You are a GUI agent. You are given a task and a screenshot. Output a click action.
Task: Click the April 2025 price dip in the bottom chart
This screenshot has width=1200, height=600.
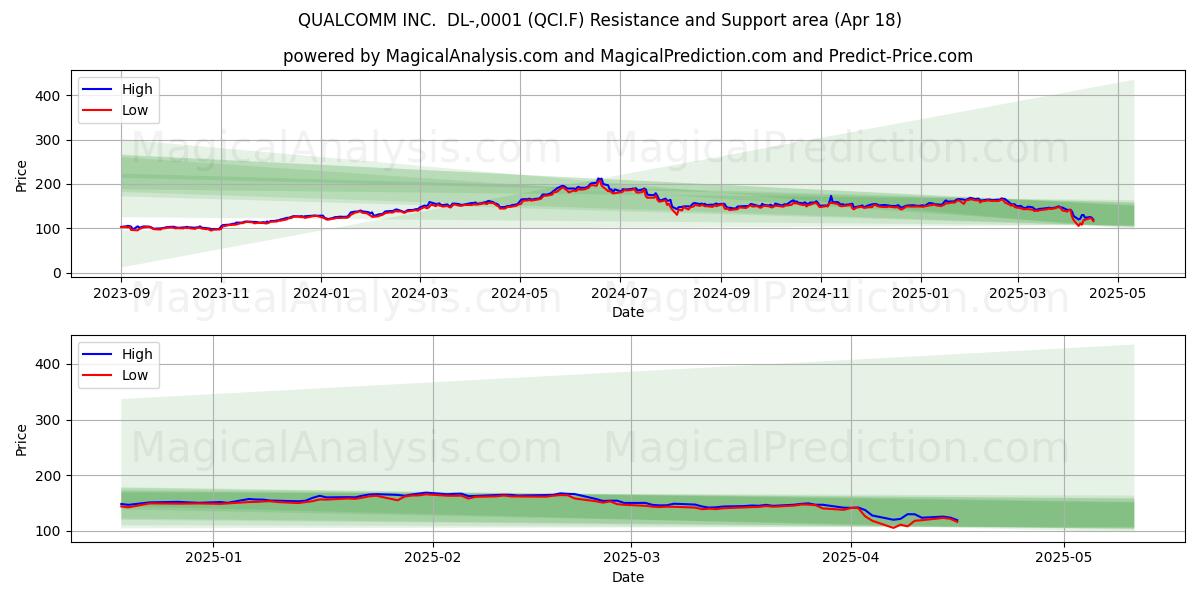coord(893,526)
